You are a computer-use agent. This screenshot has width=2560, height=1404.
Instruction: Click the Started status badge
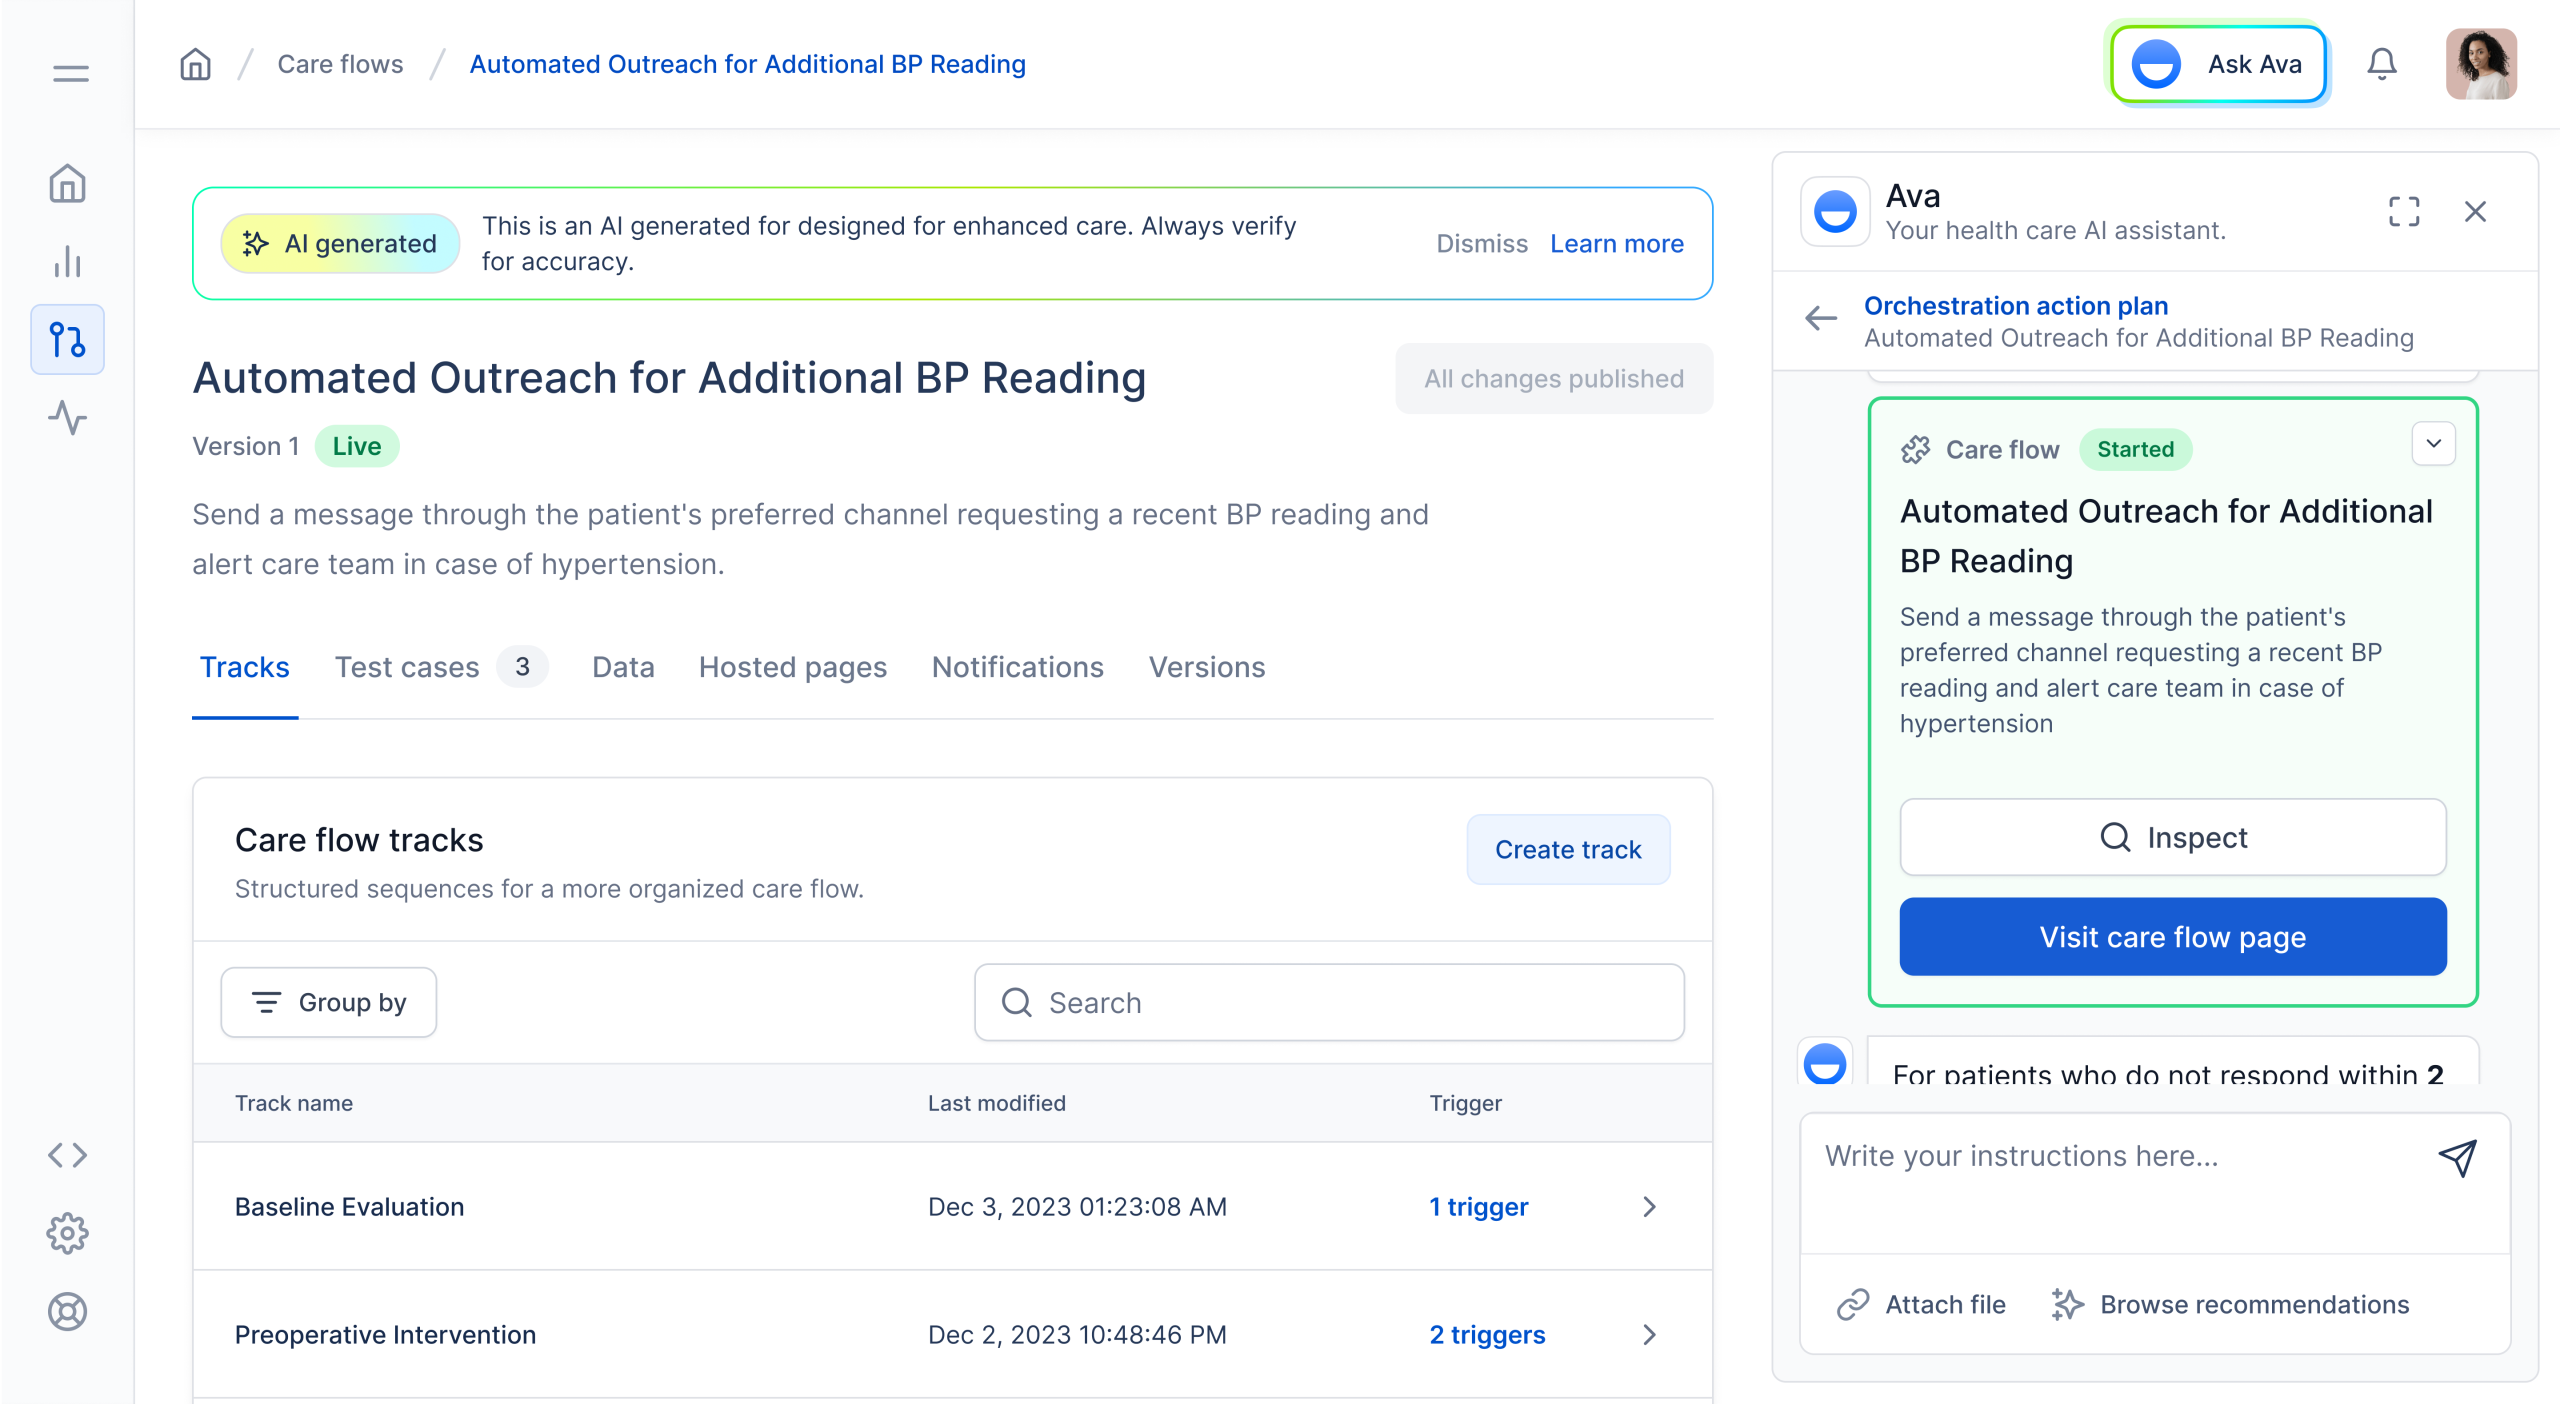pos(2135,449)
